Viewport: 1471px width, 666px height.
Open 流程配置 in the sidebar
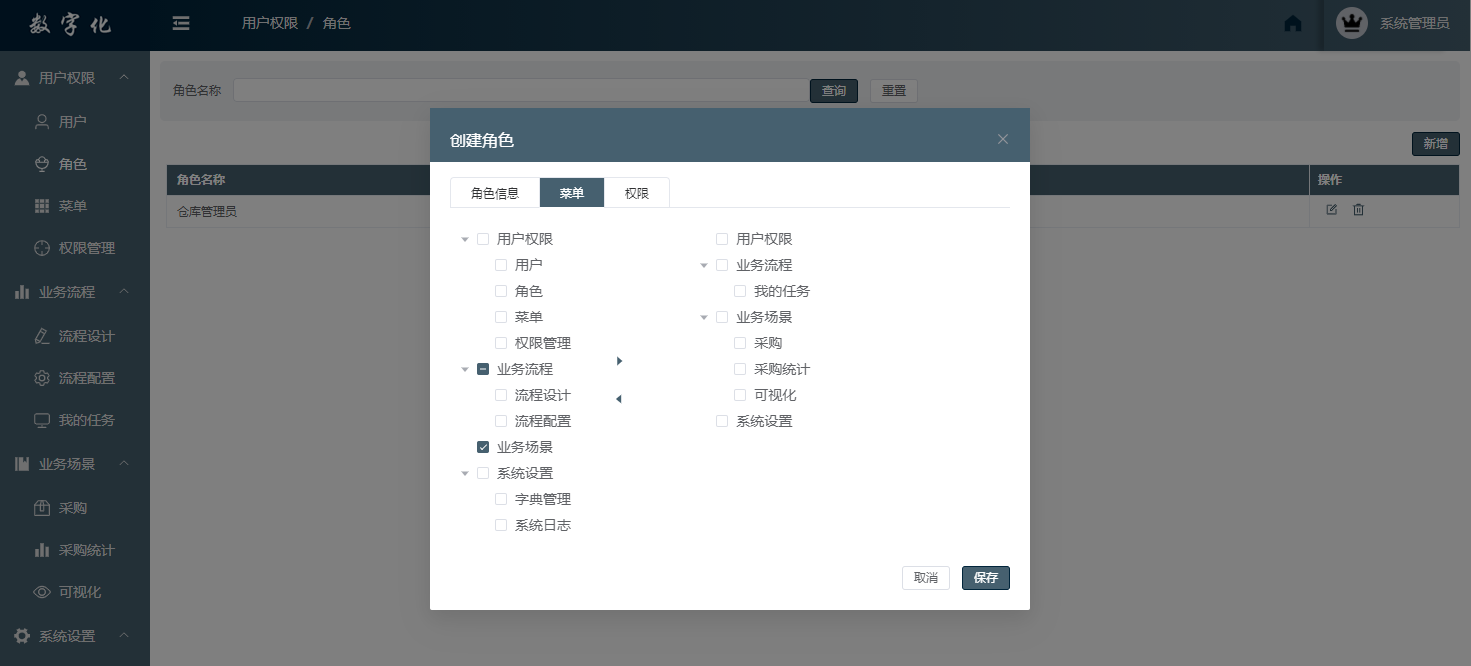[86, 378]
